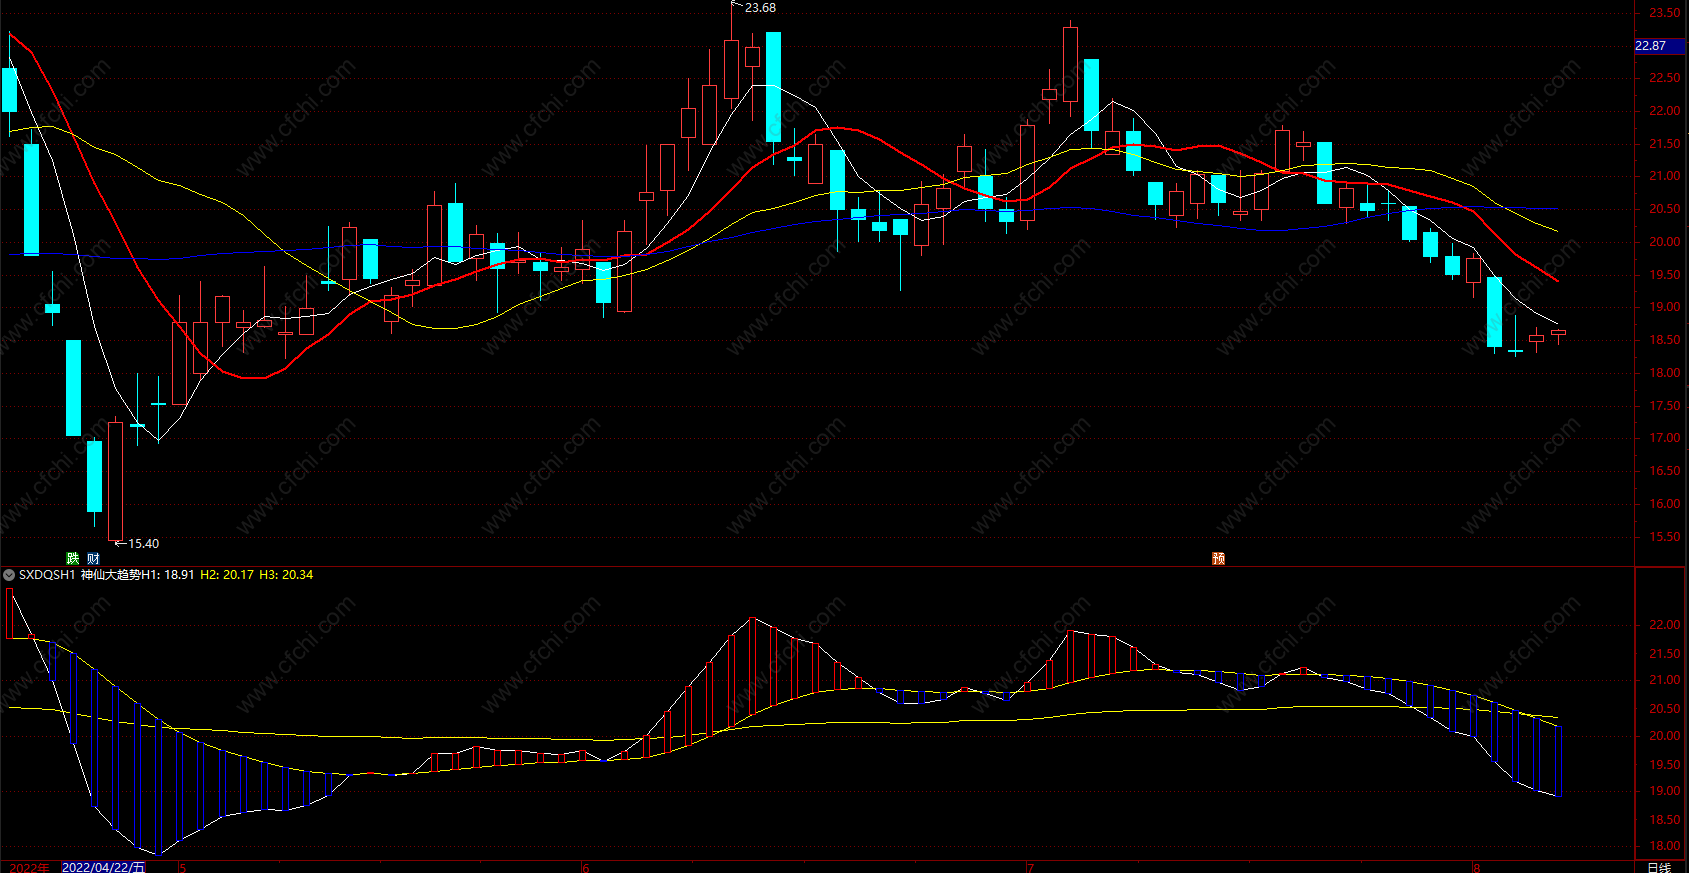Click the highlighted 22.87 price tag
Image resolution: width=1689 pixels, height=873 pixels.
coord(1659,46)
